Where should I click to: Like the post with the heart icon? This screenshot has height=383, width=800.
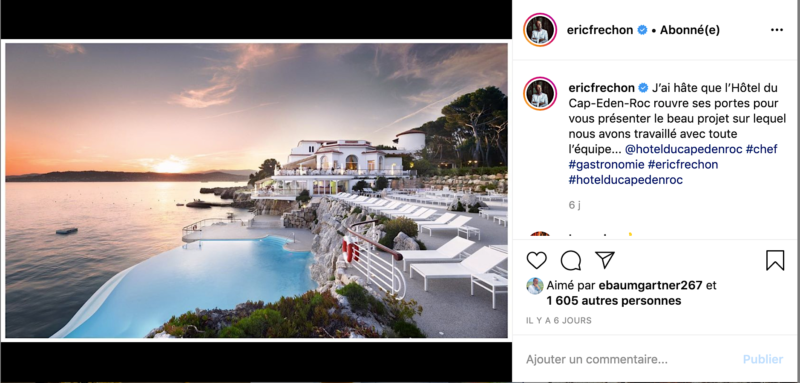coord(536,260)
